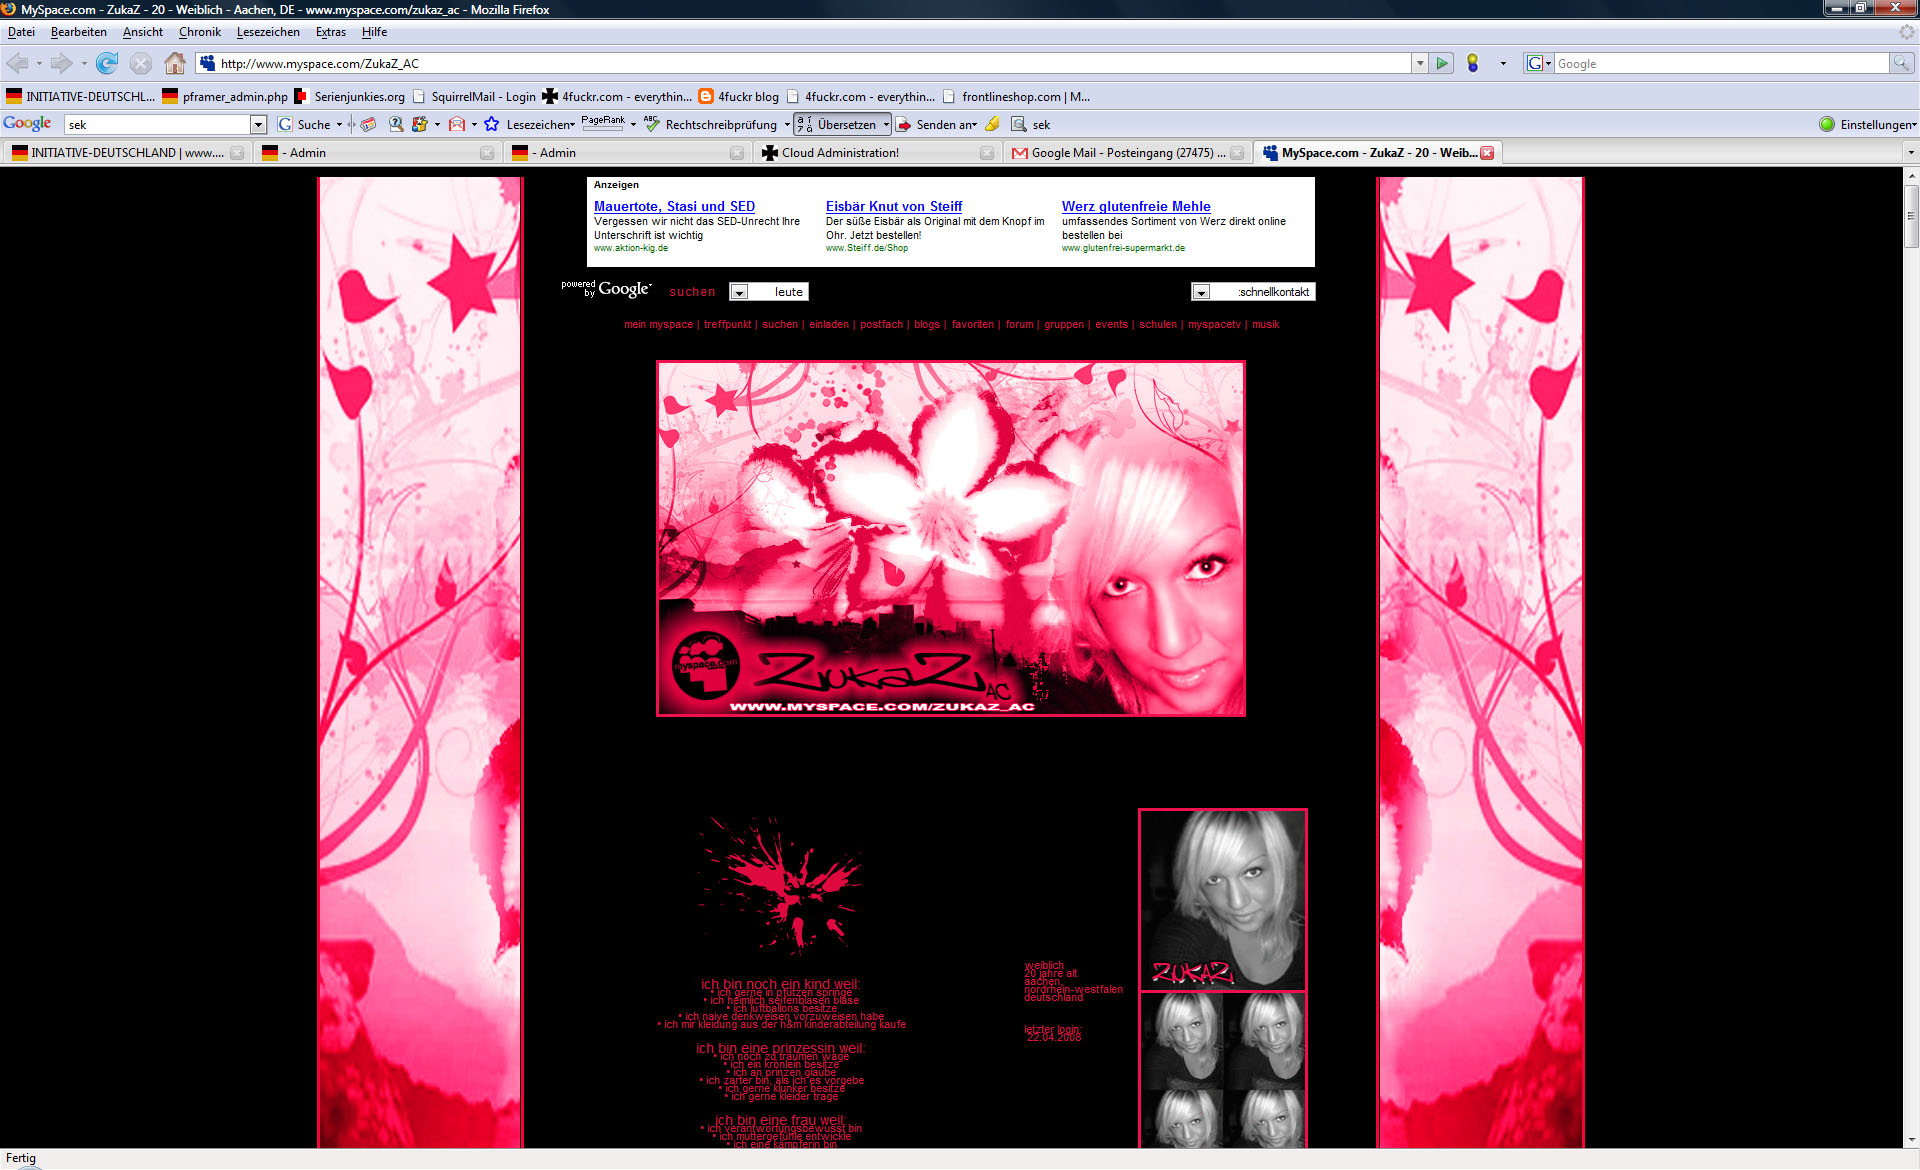The image size is (1920, 1170).
Task: Open the frontlineshop.com bookmark
Action: point(1016,96)
